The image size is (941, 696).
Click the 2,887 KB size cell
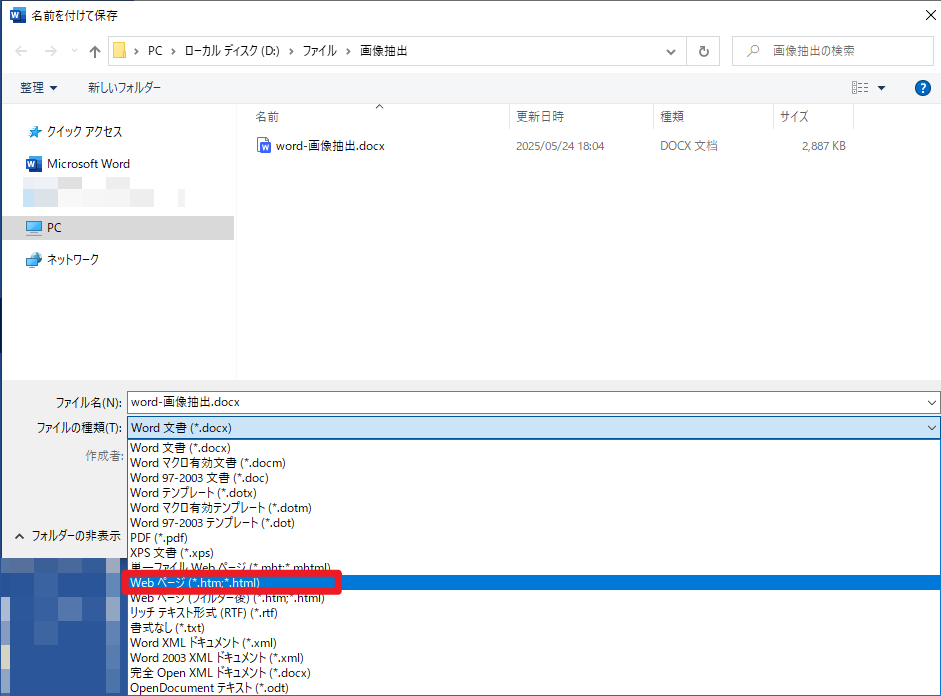[823, 146]
